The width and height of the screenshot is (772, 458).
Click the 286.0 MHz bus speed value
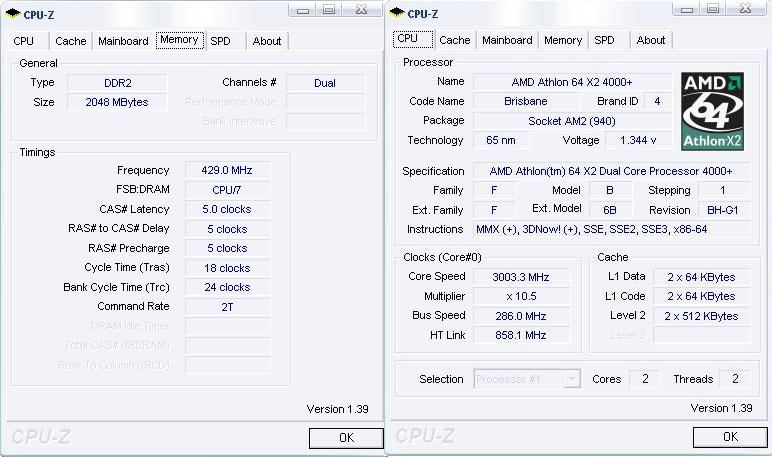click(521, 316)
